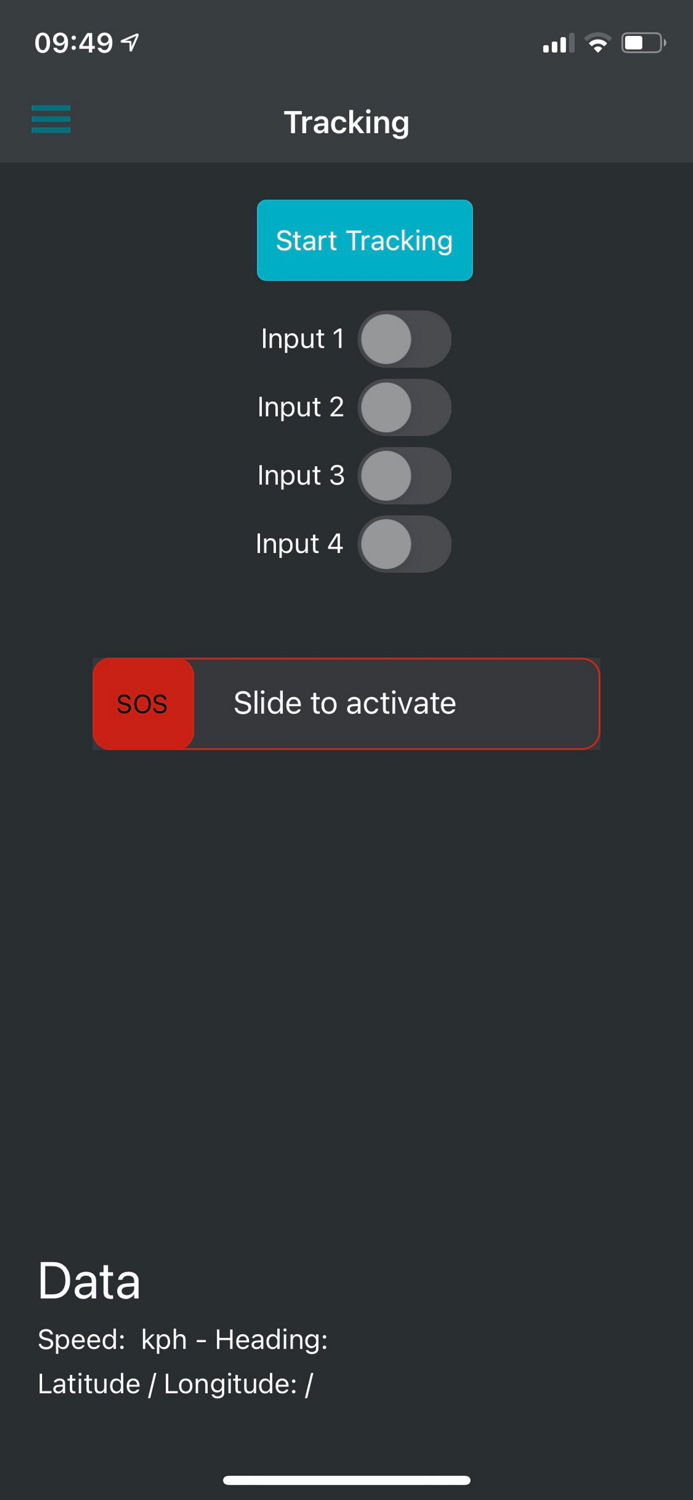
Task: Tap the location arrow next to the clock
Action: click(128, 41)
